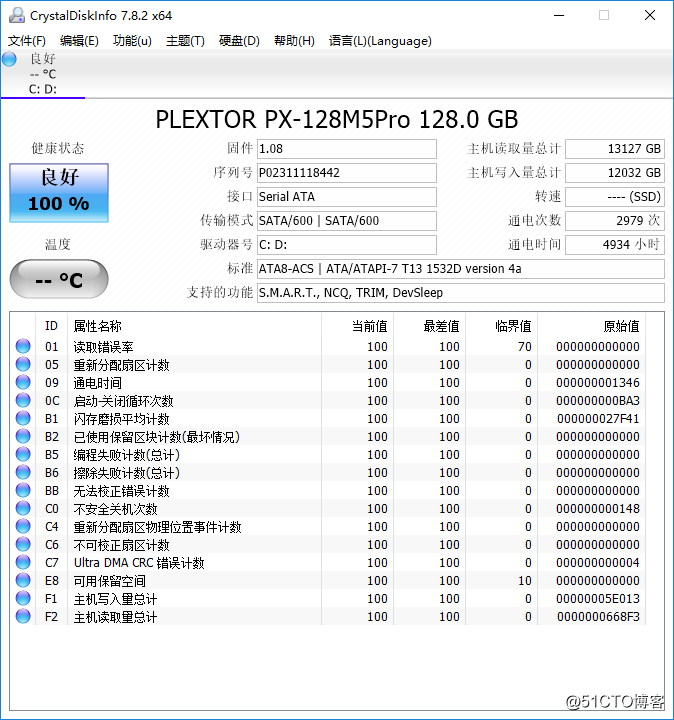Viewport: 674px width, 720px height.
Task: Select the 已使用保留区块计数(最坏情况) row
Action: (x=328, y=436)
